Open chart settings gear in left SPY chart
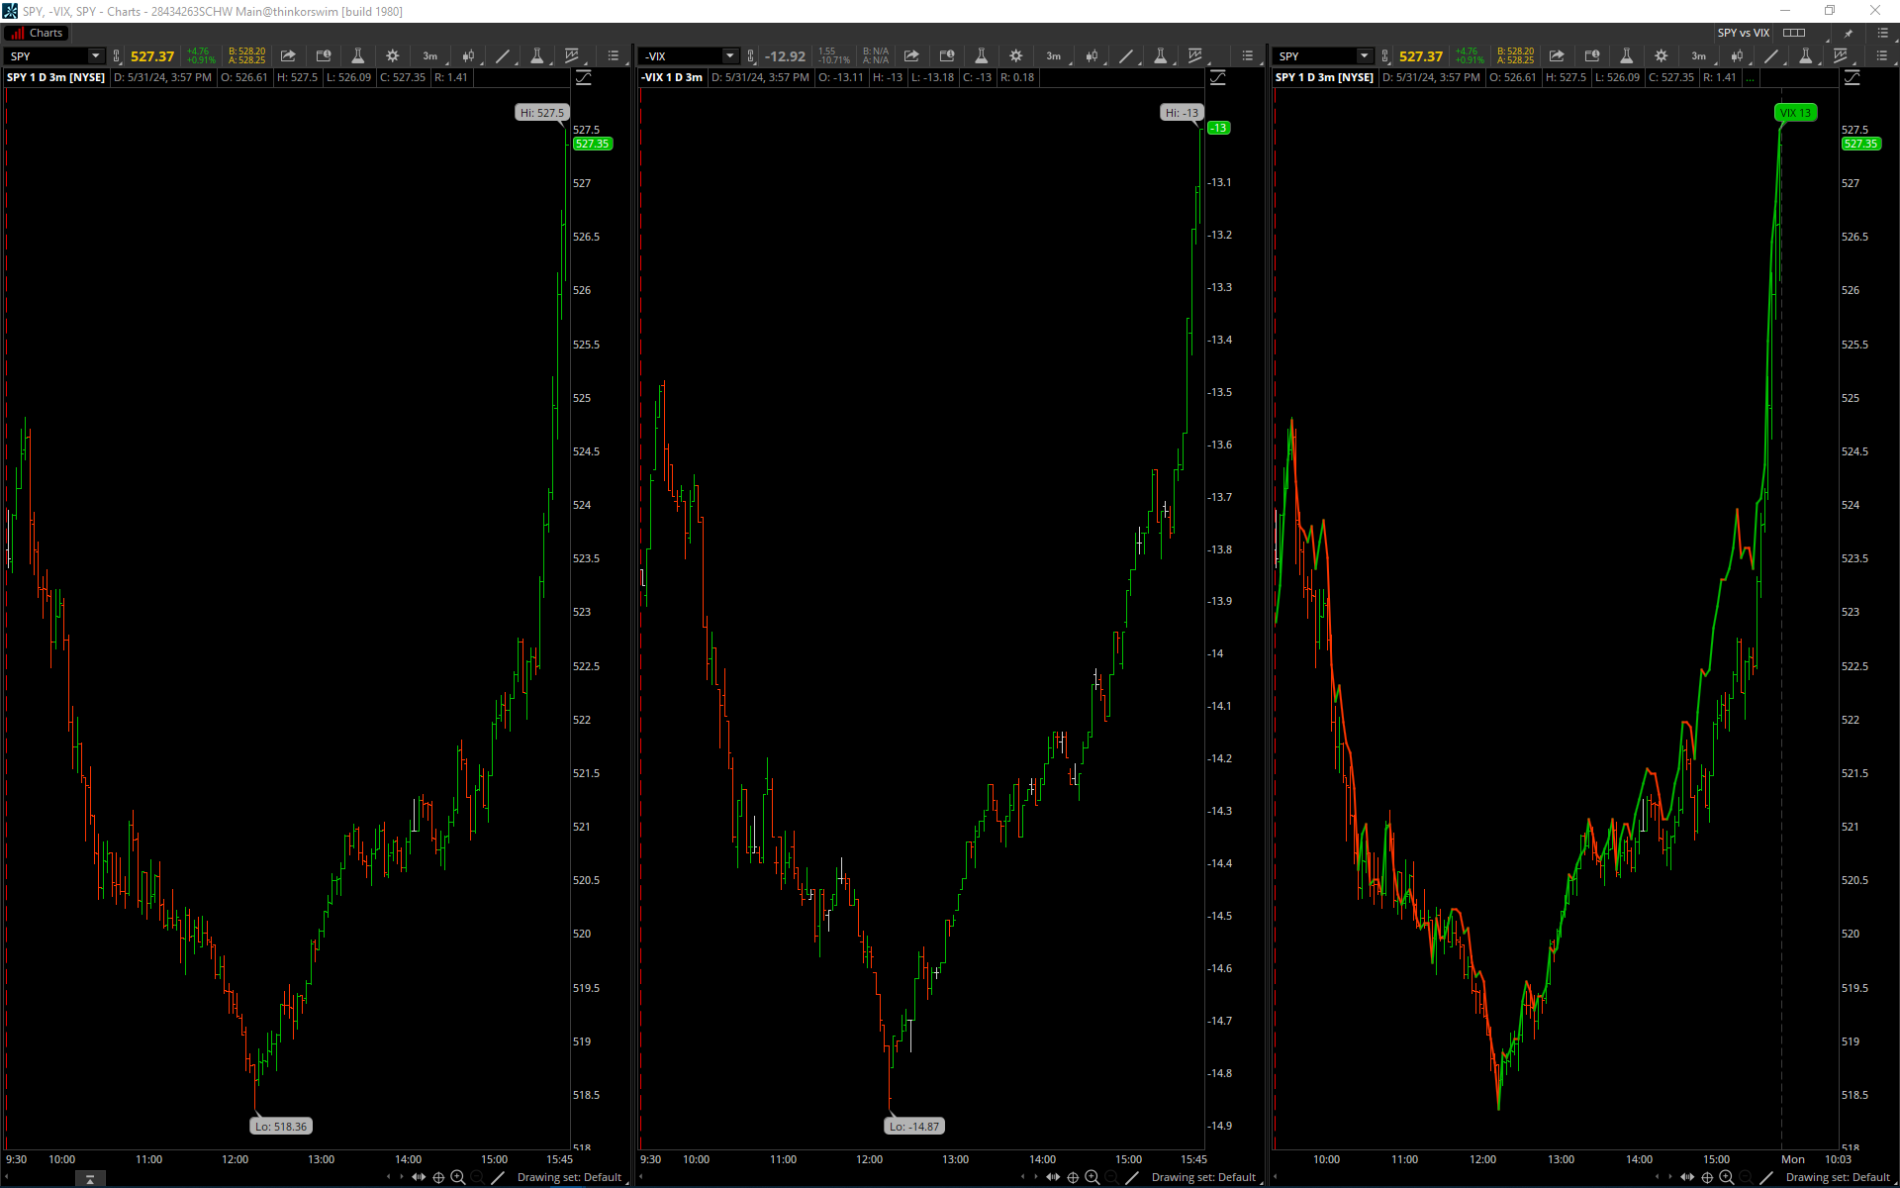Viewport: 1900px width, 1188px height. [392, 56]
